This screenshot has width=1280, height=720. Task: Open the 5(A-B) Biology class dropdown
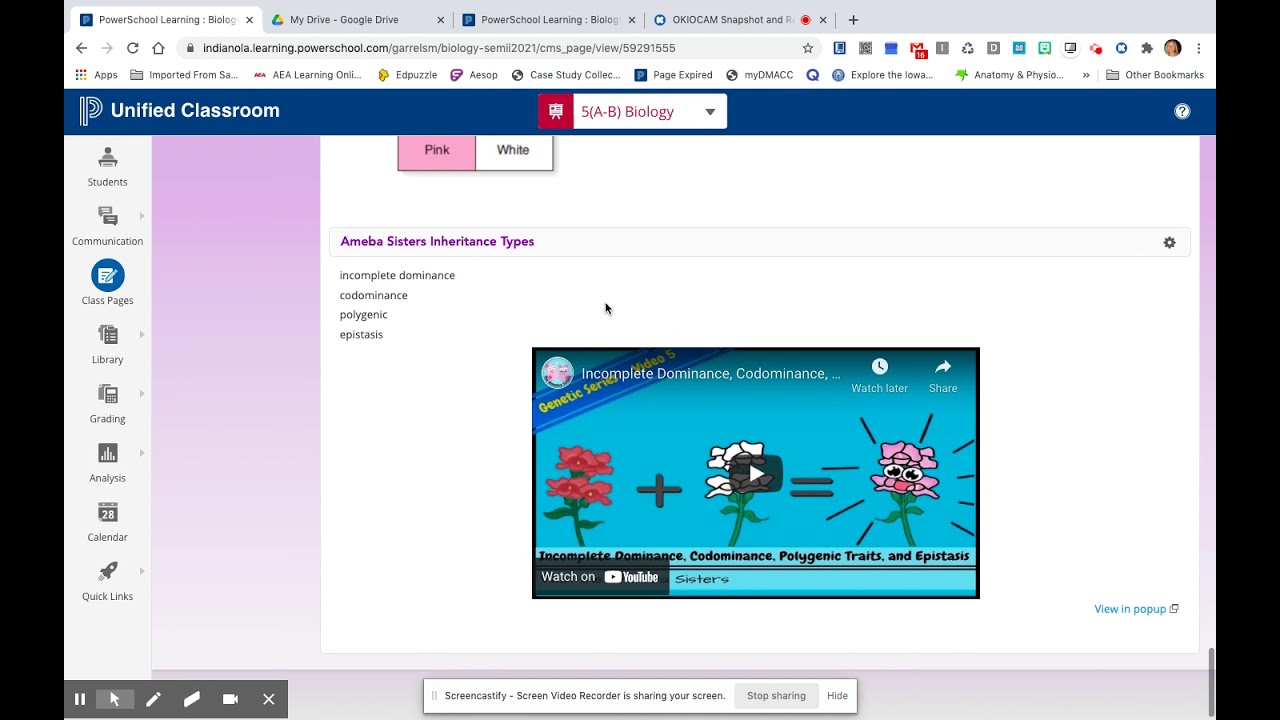pos(633,111)
